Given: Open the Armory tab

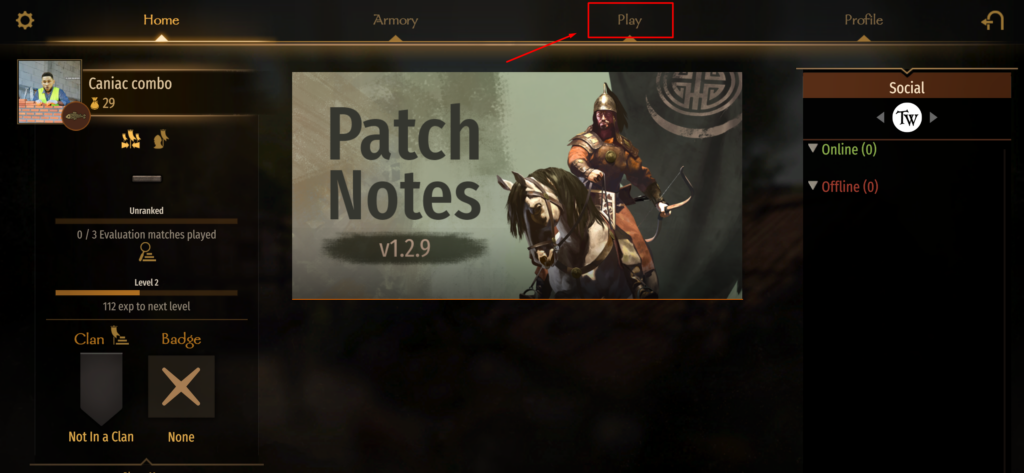Looking at the screenshot, I should coord(396,20).
